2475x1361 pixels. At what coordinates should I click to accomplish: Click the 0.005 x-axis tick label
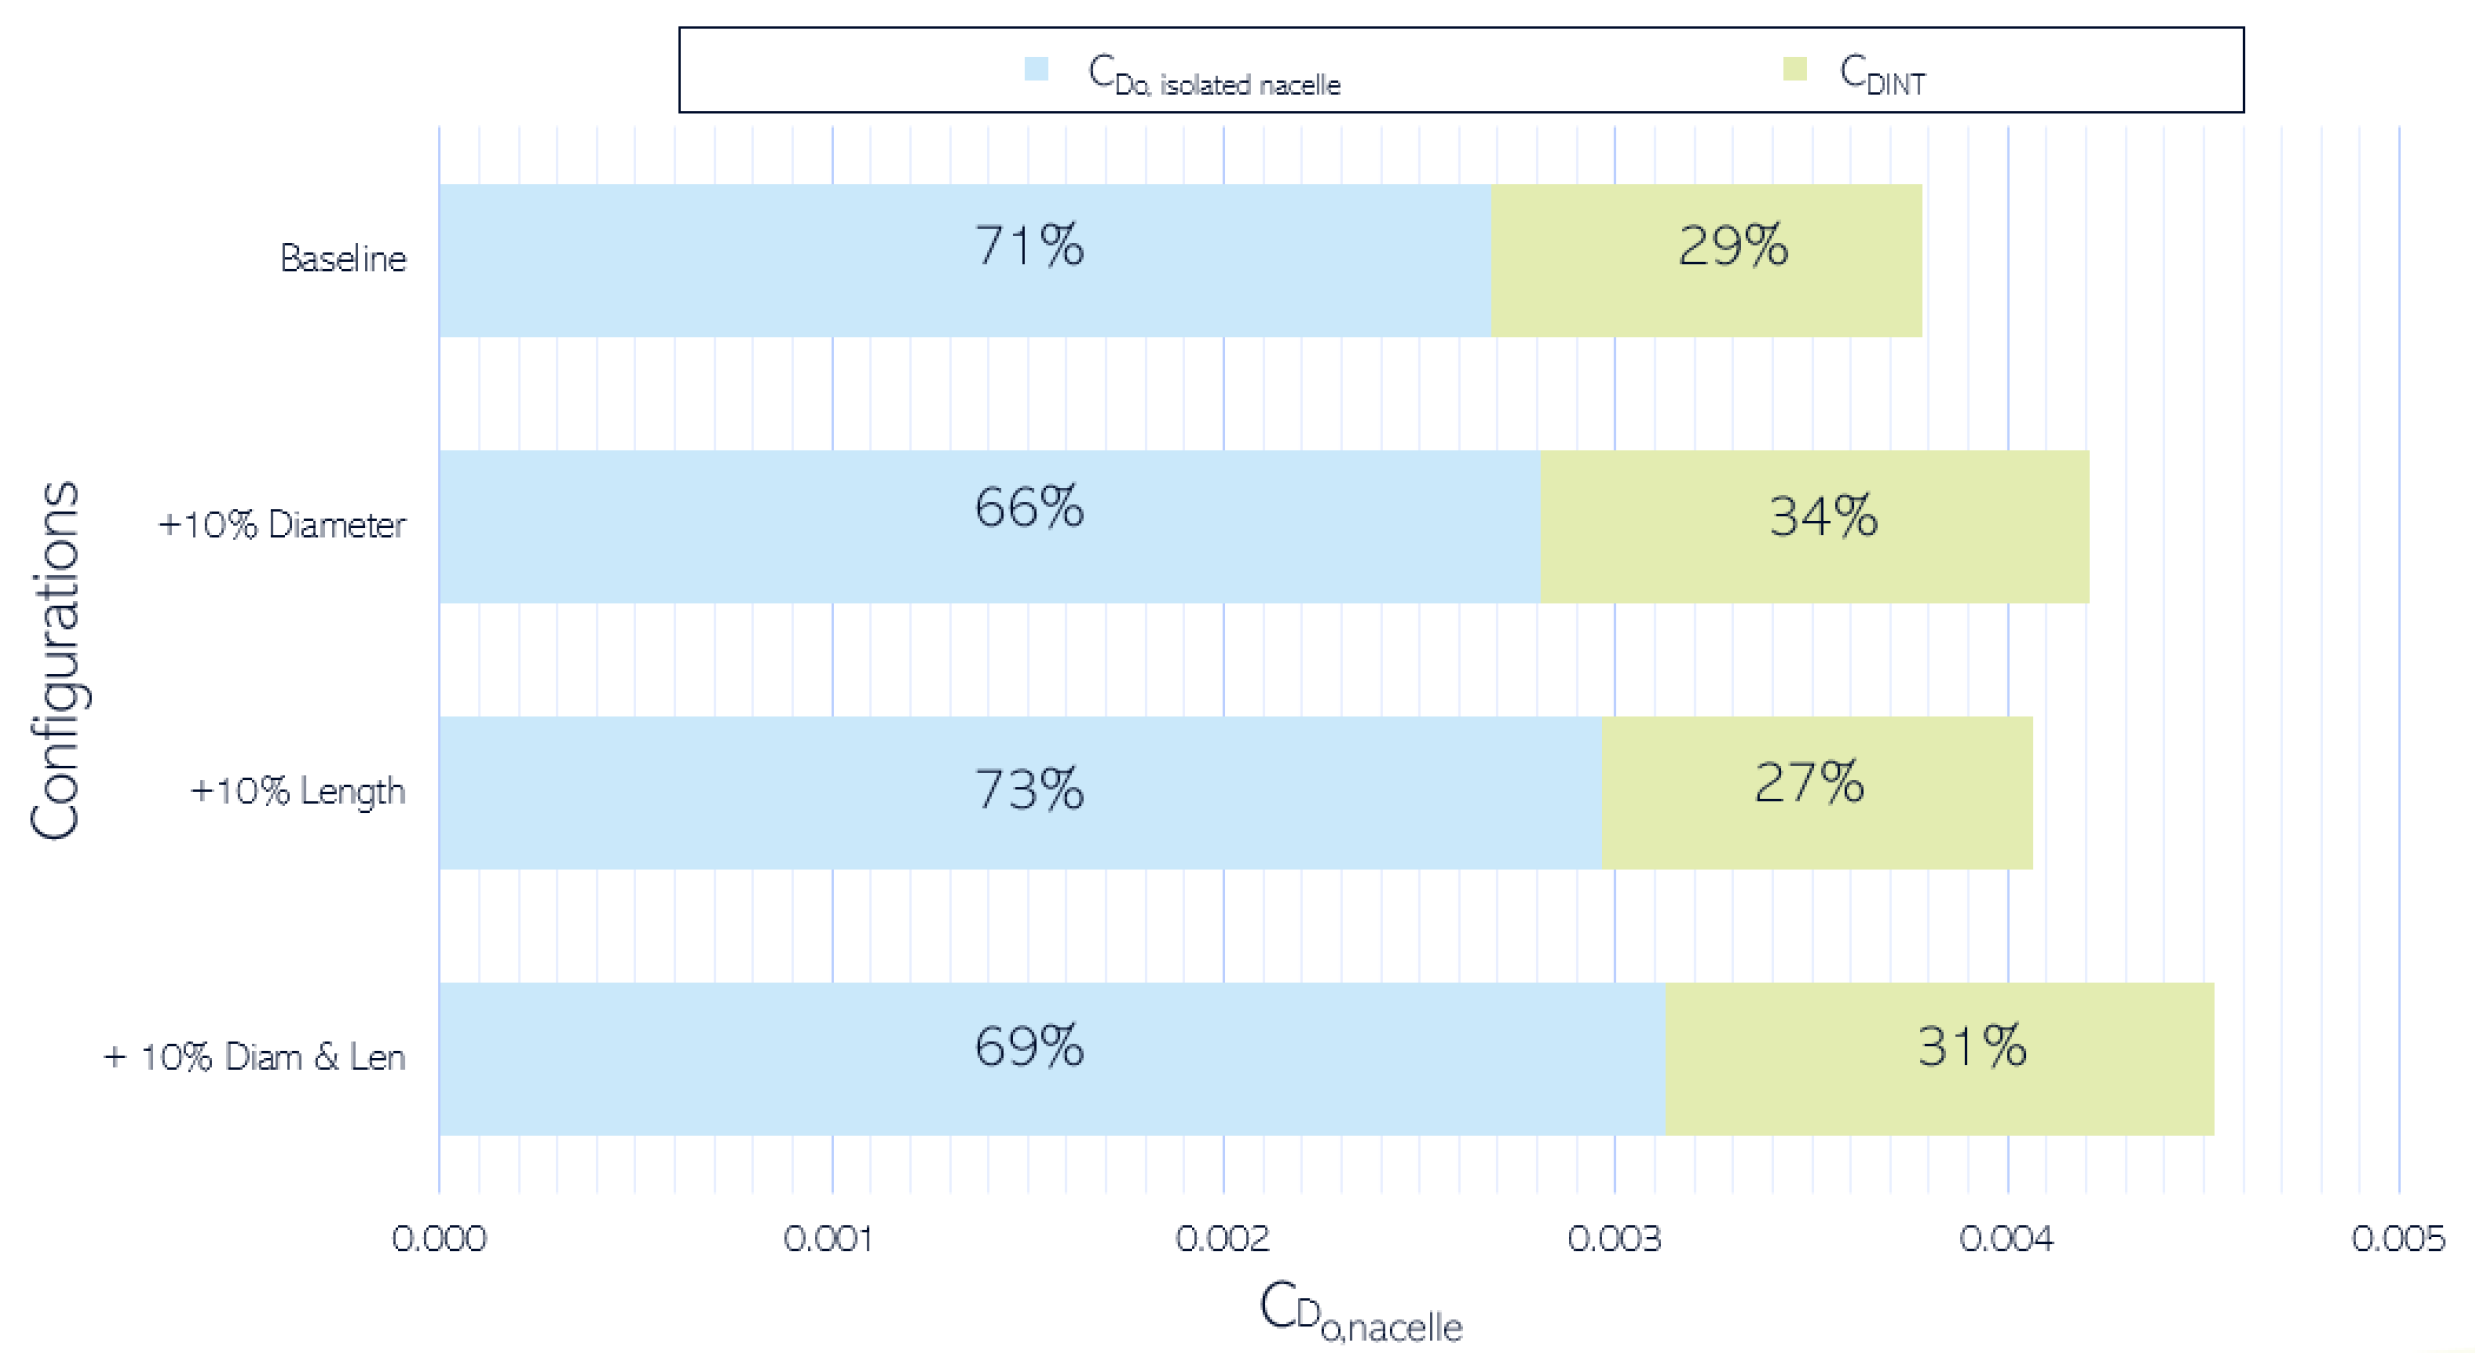[x=2398, y=1239]
